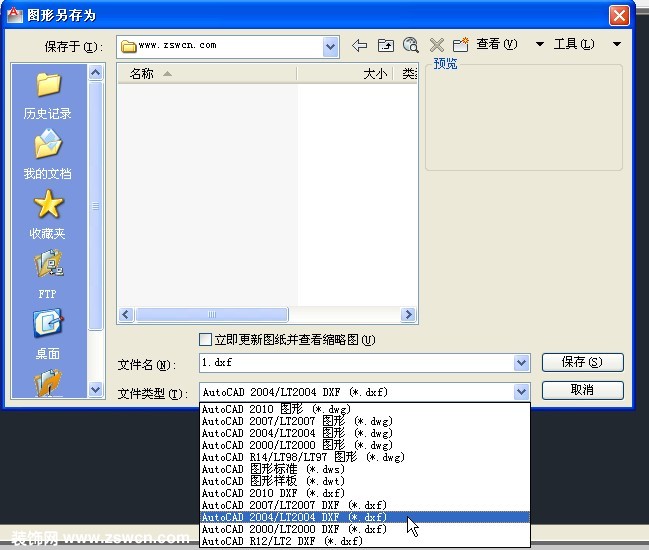Toggle 立即更新图纸并查看缩略图 checkbox
The image size is (649, 550).
(205, 340)
